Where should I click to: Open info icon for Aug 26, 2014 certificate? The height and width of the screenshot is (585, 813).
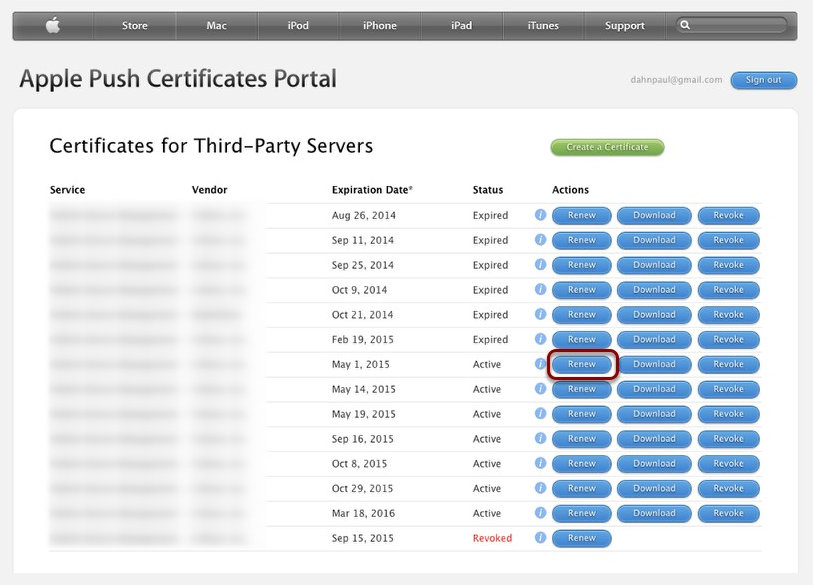[x=540, y=215]
